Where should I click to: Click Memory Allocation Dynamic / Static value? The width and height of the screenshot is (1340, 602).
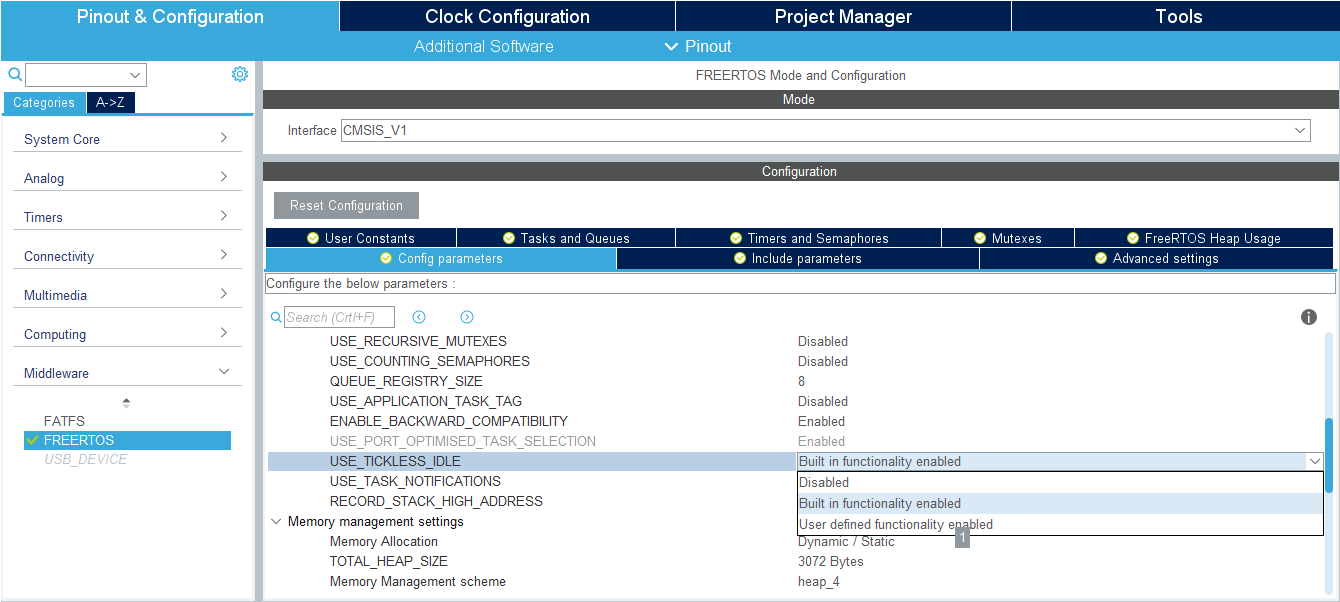(x=846, y=541)
